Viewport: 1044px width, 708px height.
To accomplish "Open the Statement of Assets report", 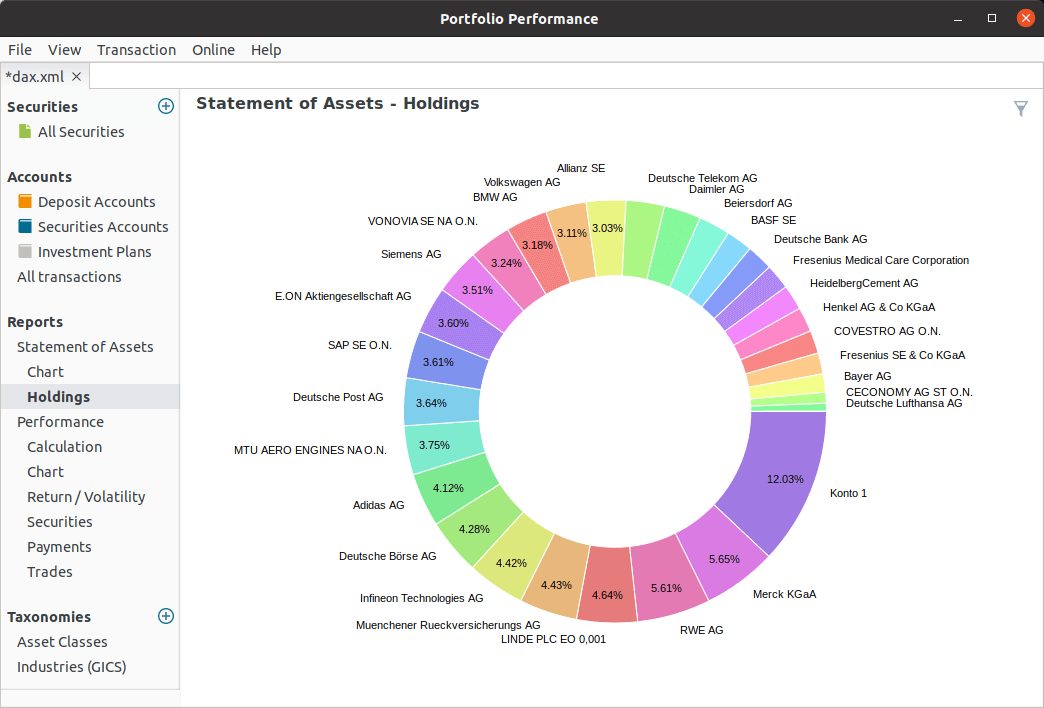I will pos(85,346).
